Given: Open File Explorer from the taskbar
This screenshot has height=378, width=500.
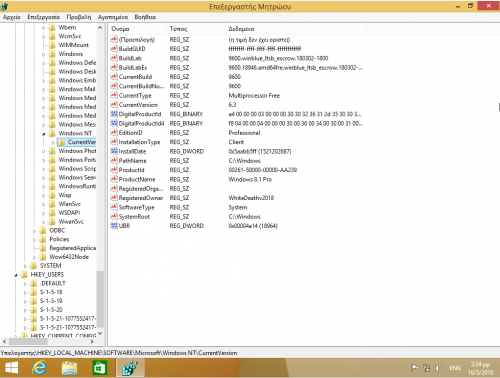Looking at the screenshot, I should click(69, 368).
